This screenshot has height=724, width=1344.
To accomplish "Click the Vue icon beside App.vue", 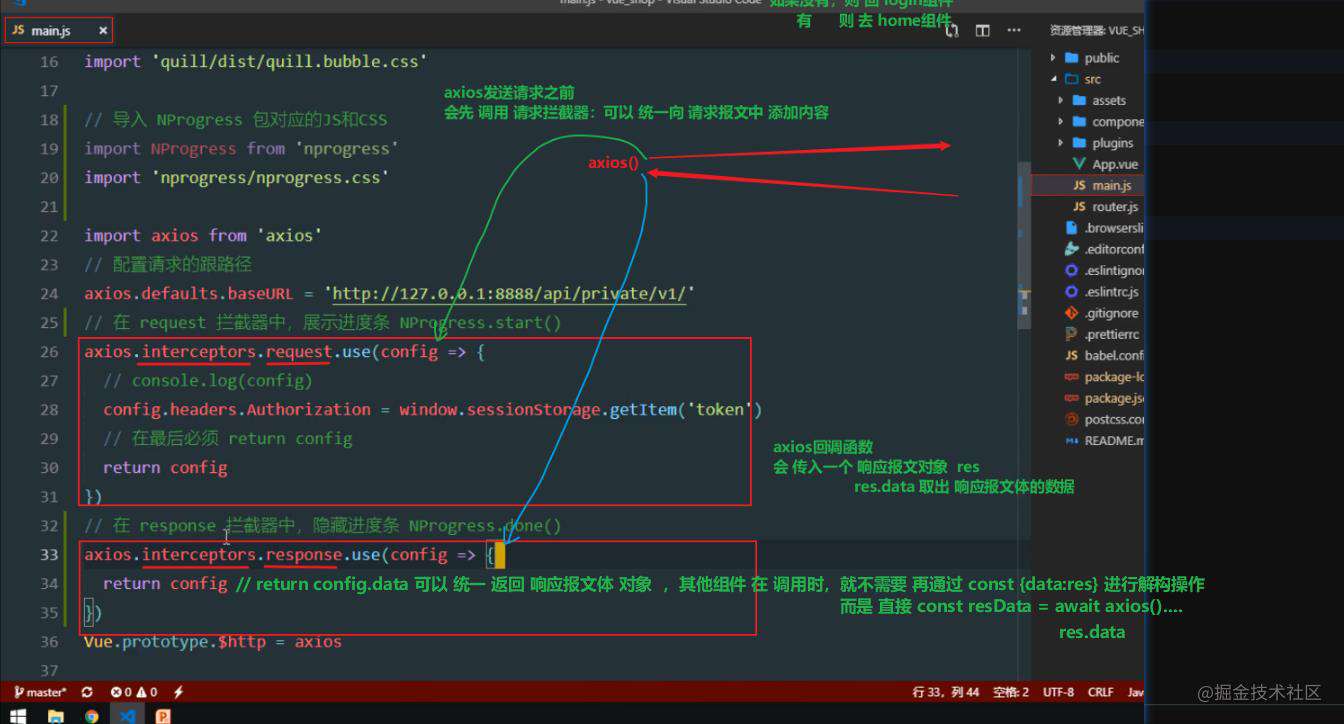I will point(1079,164).
